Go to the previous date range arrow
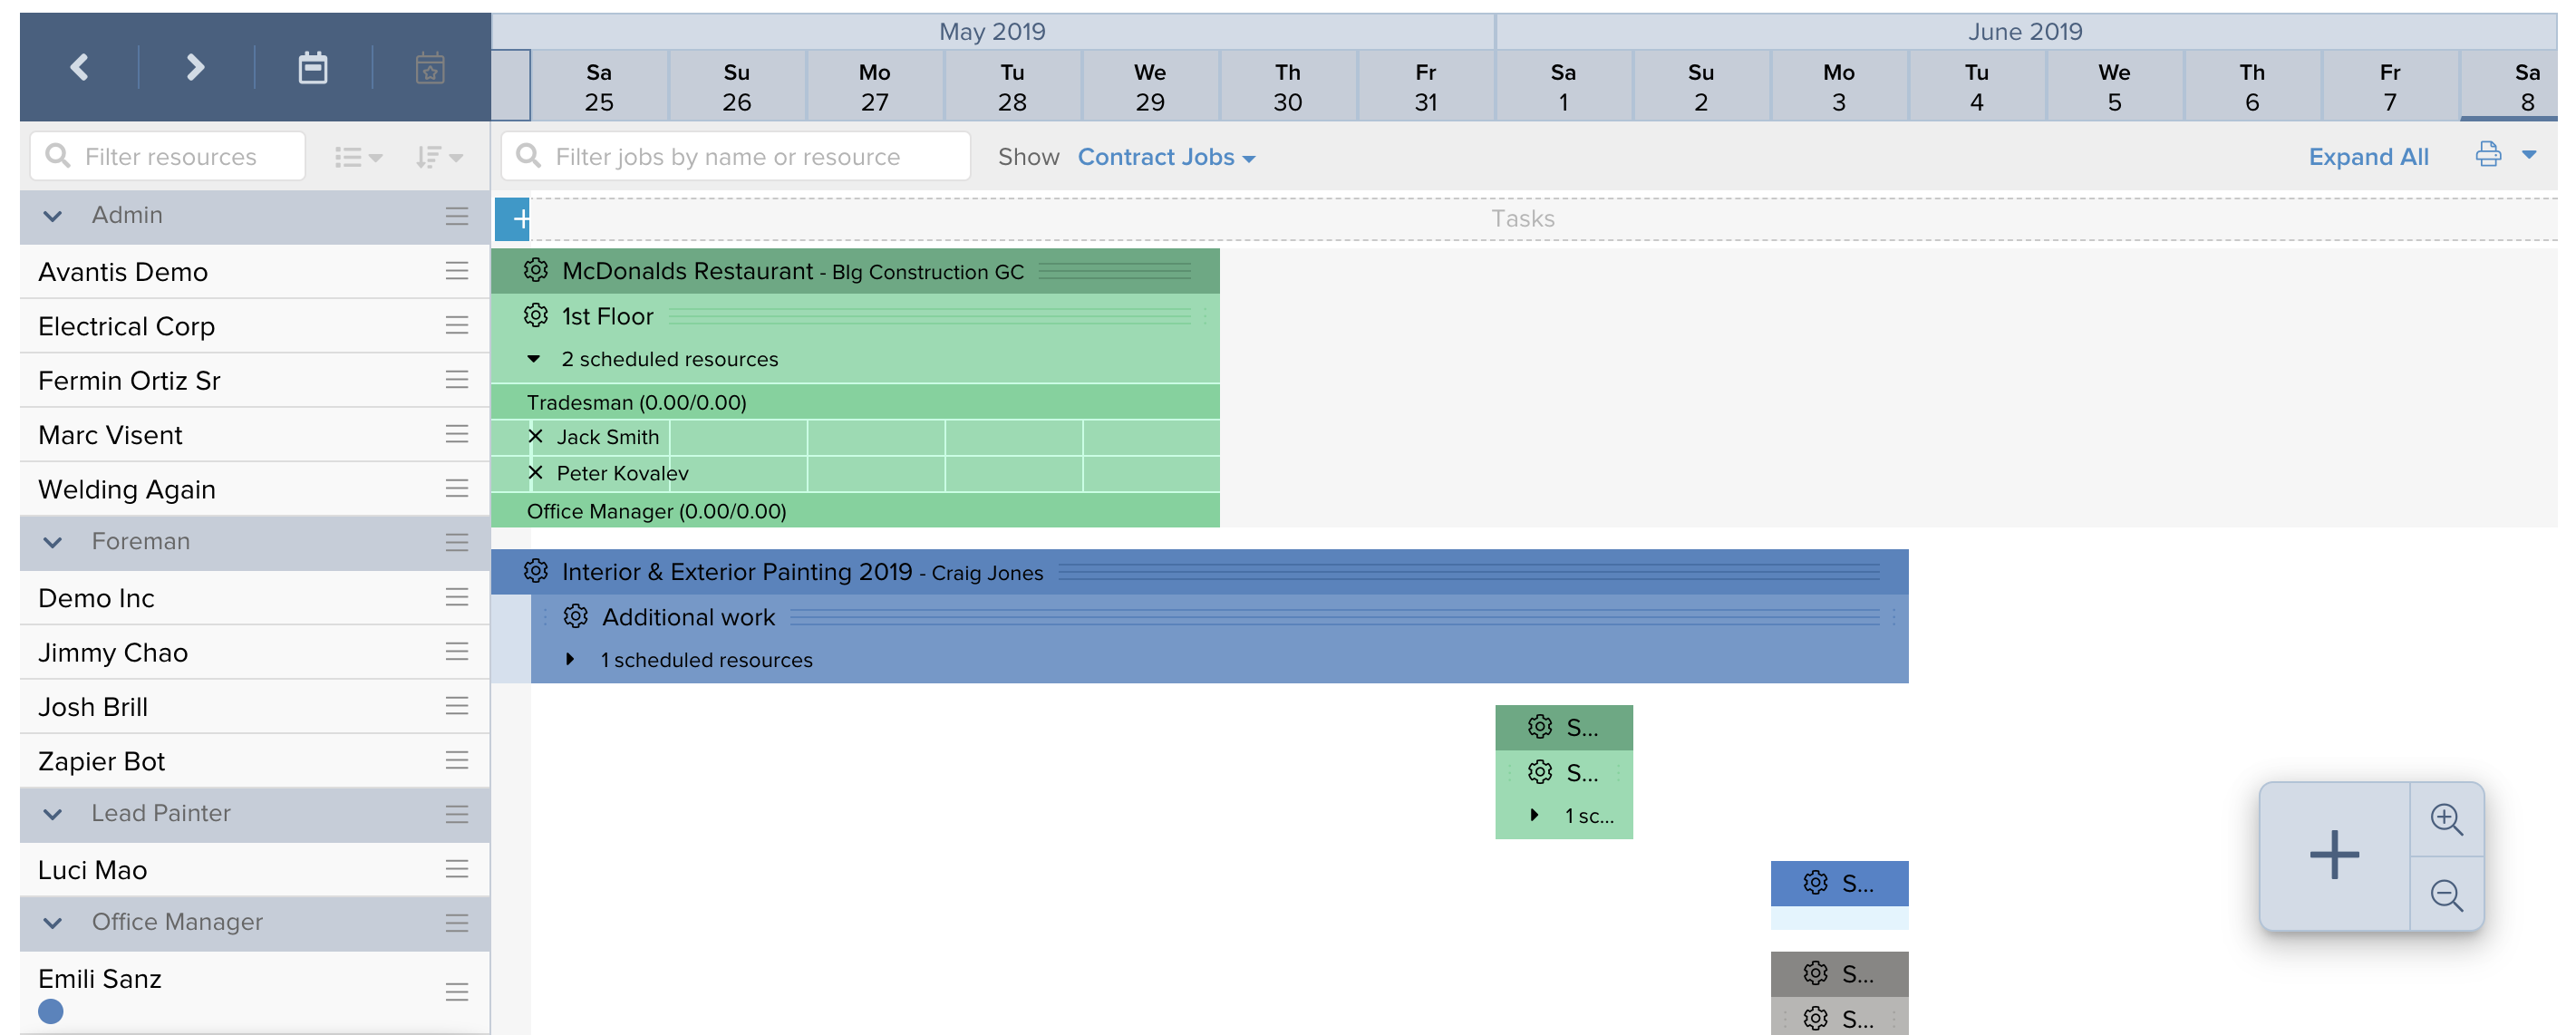The height and width of the screenshot is (1035, 2576). [80, 68]
